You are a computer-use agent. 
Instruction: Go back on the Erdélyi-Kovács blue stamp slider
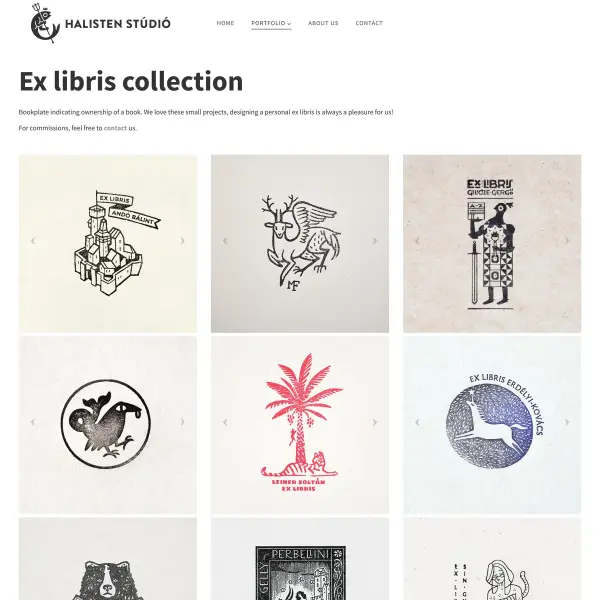pyautogui.click(x=417, y=422)
